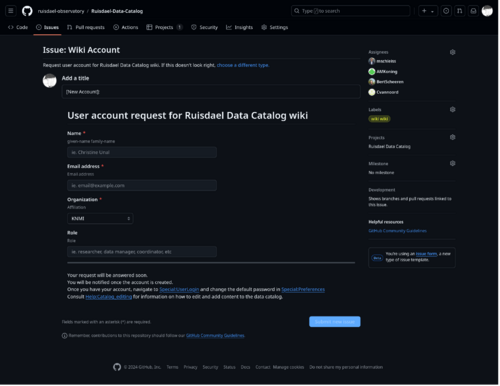The width and height of the screenshot is (500, 386).
Task: Go to ruisdael-observatory organization link
Action: click(61, 11)
